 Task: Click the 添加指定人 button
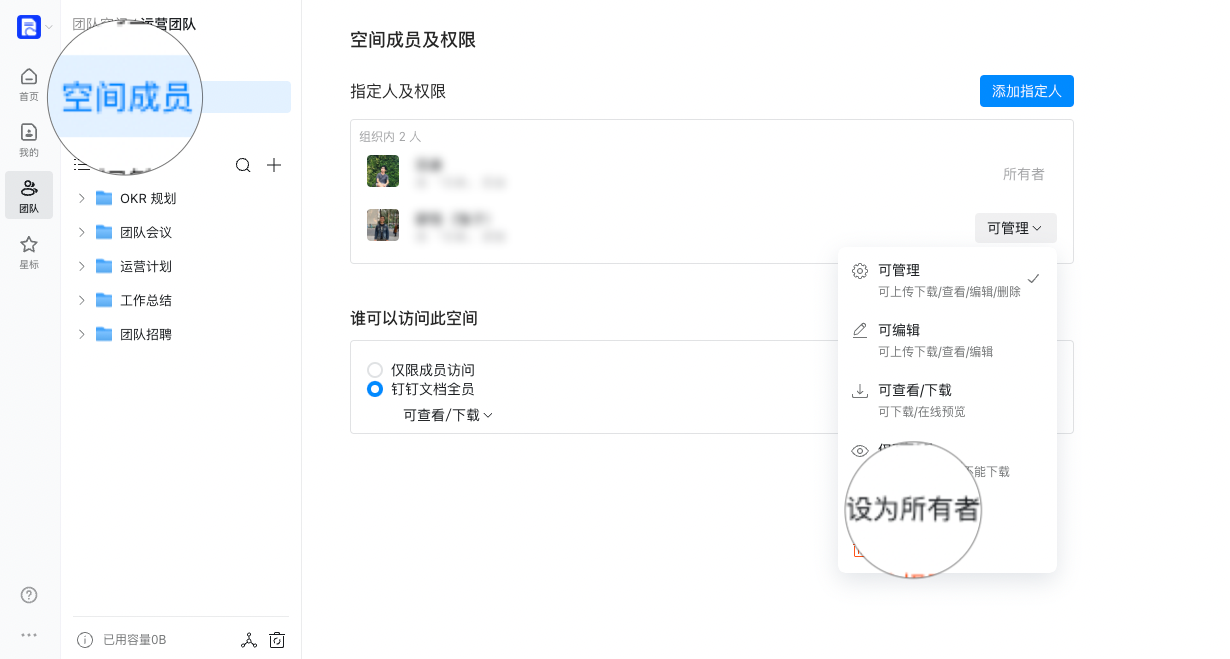[1027, 91]
